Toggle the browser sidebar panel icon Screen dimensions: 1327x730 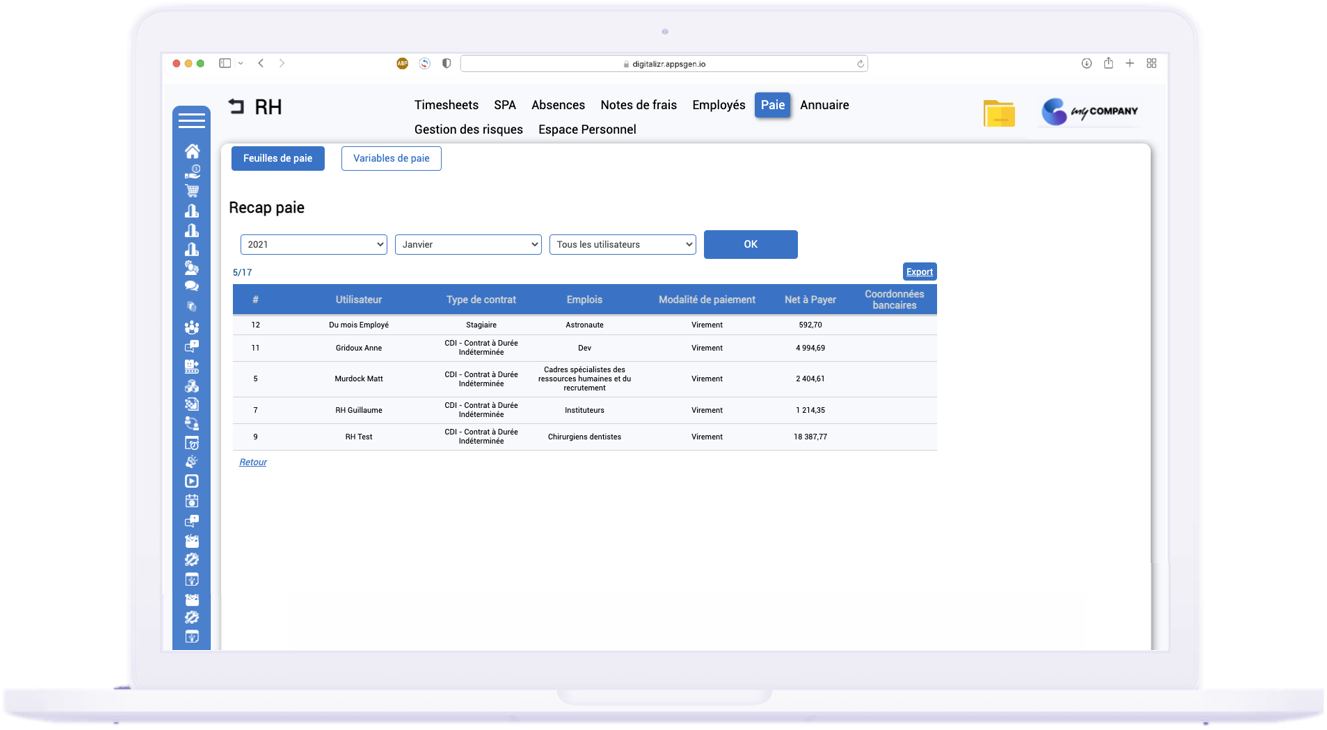pyautogui.click(x=225, y=63)
